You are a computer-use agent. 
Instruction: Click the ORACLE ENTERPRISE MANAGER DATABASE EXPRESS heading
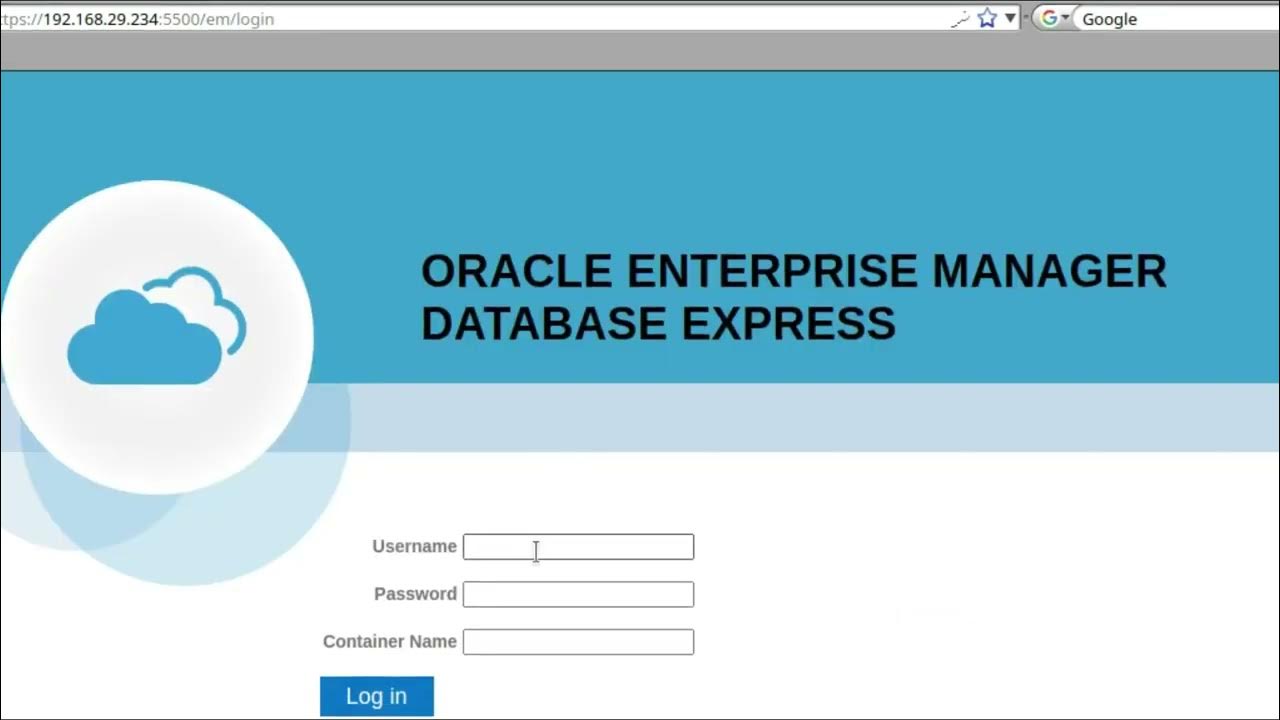(x=794, y=297)
